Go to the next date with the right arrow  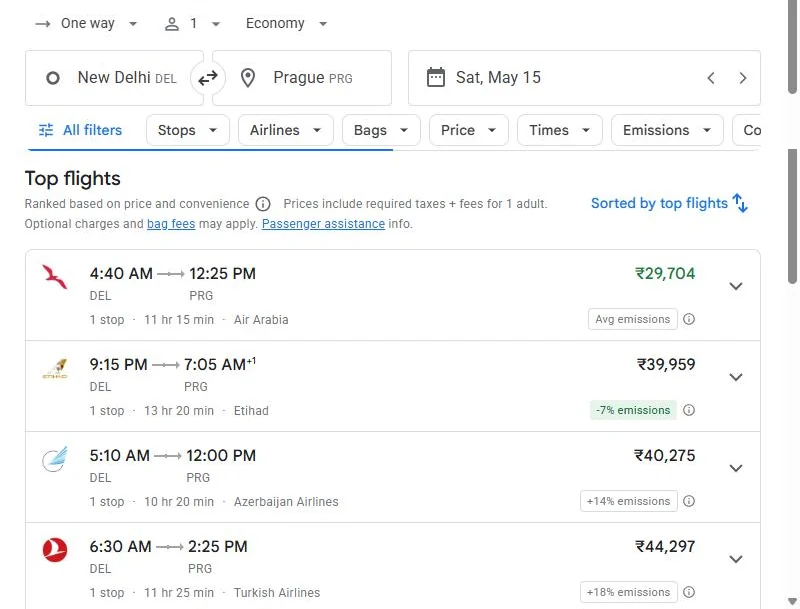coord(743,78)
